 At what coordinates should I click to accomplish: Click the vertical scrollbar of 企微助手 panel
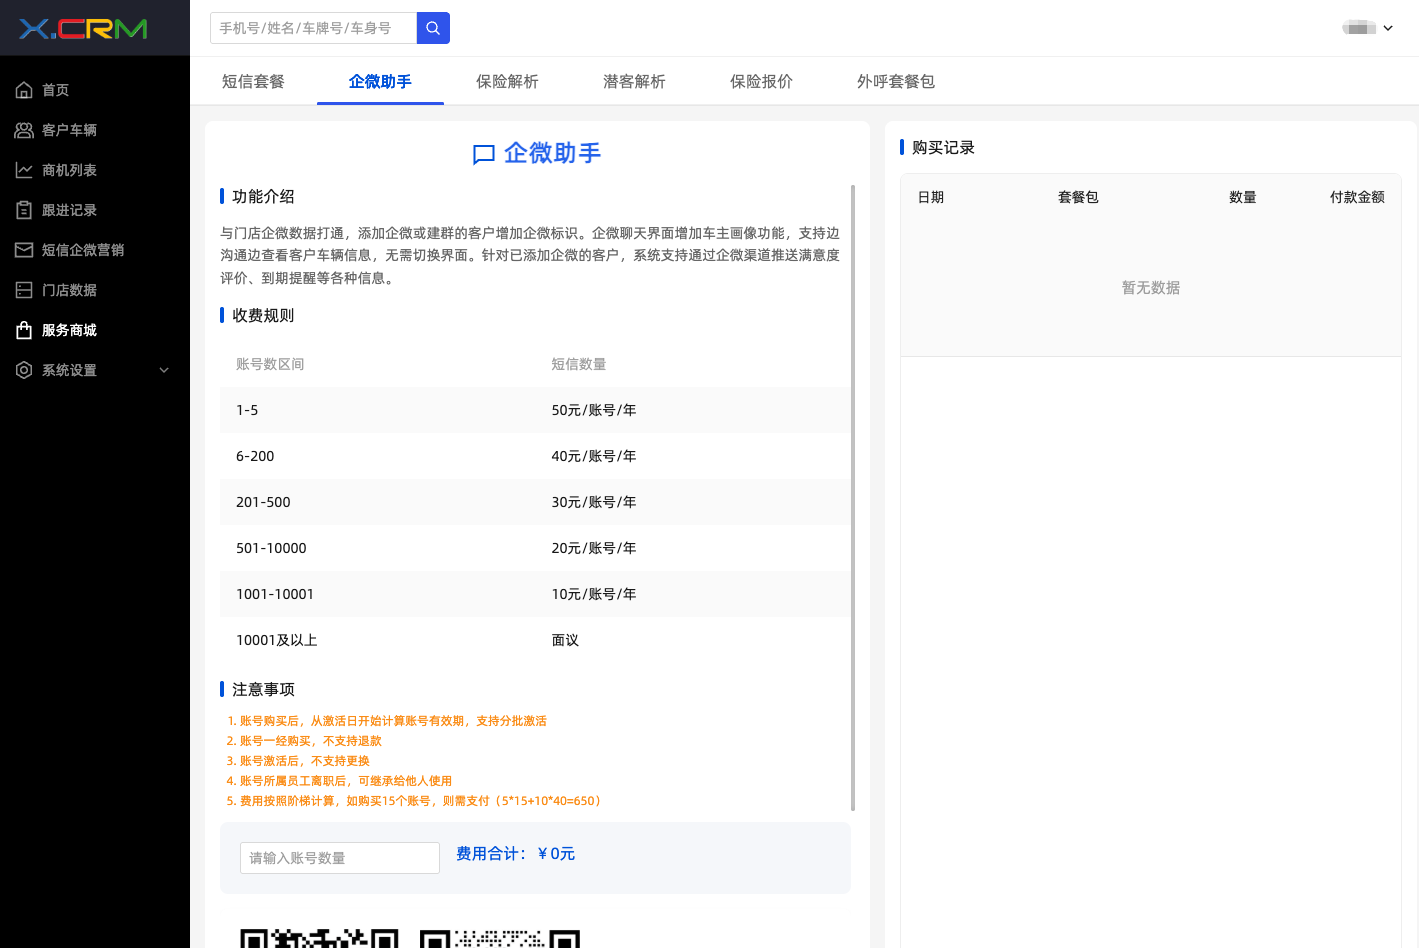[853, 498]
